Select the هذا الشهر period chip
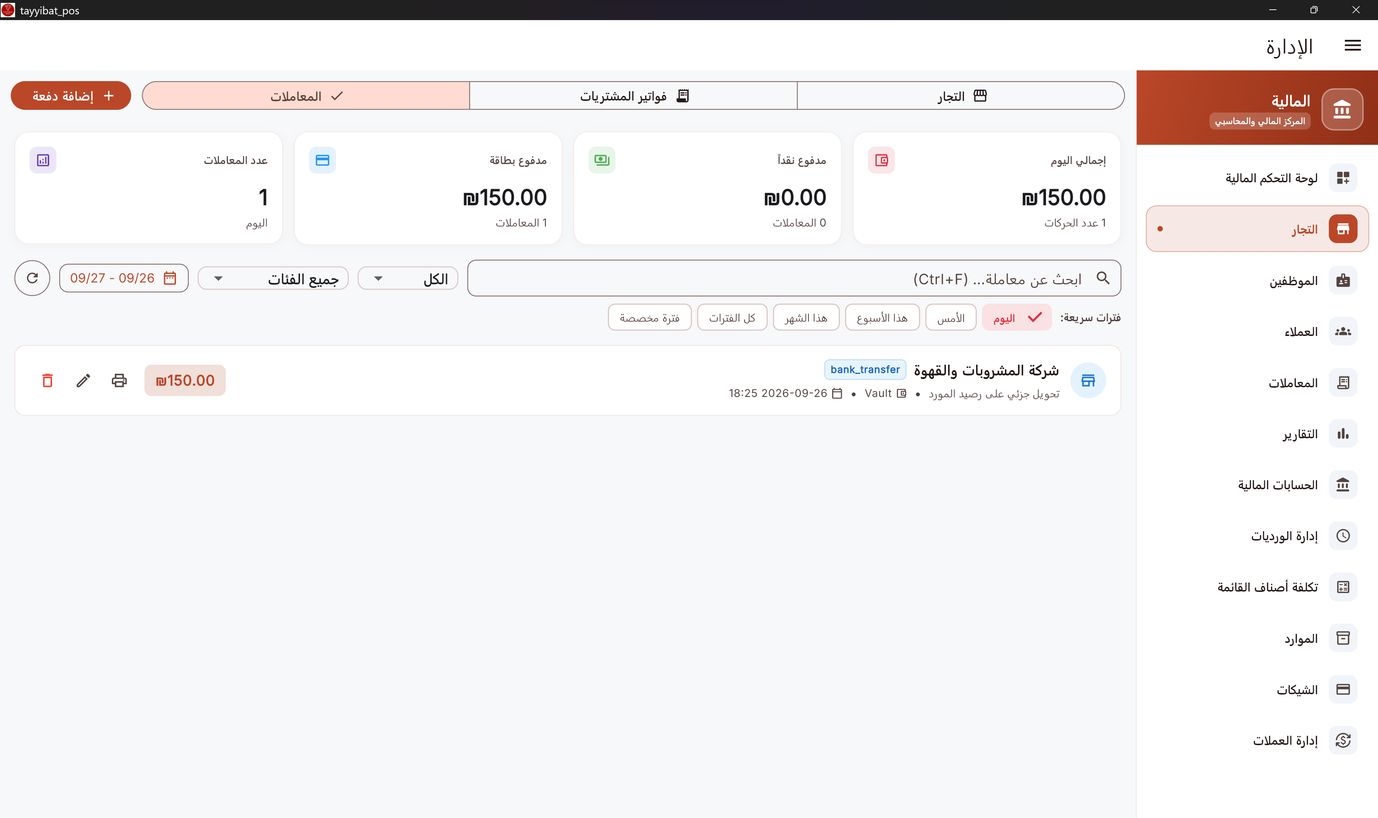 pyautogui.click(x=806, y=318)
